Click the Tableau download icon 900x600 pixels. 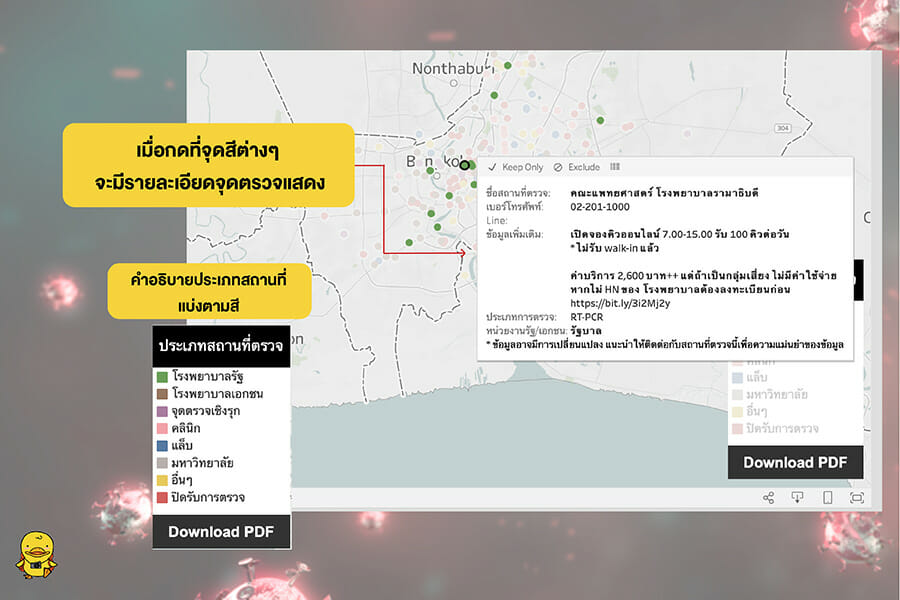coord(797,497)
